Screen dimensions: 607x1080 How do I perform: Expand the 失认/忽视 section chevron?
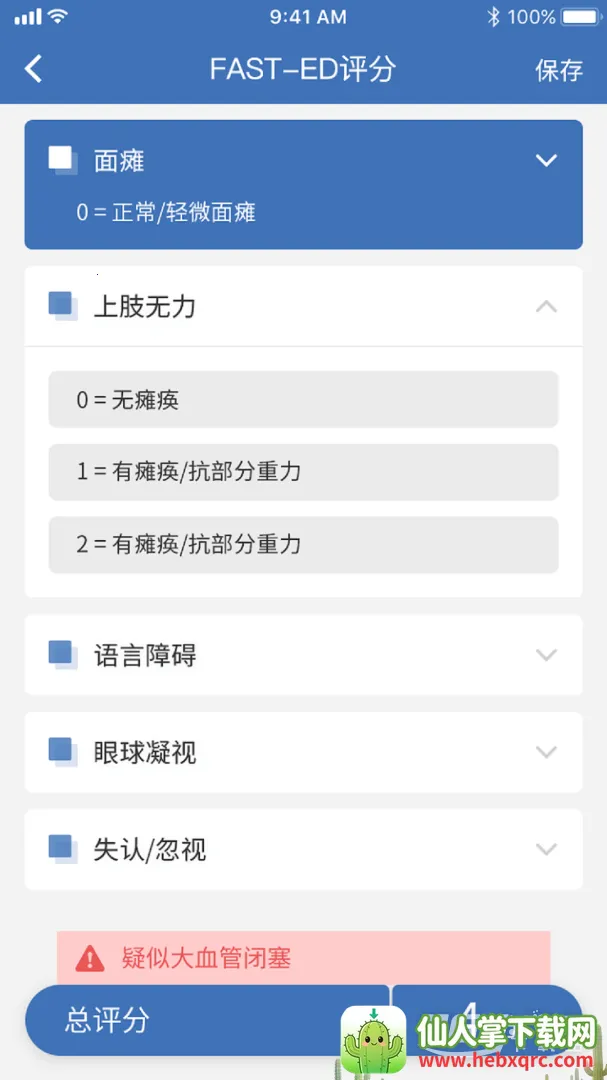click(x=546, y=849)
